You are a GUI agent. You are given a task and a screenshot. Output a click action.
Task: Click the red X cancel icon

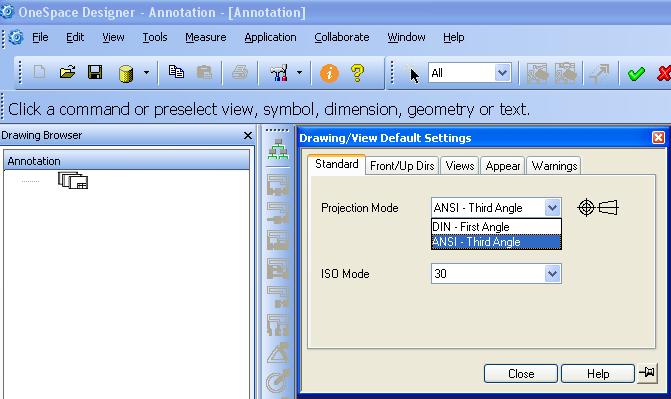click(664, 73)
